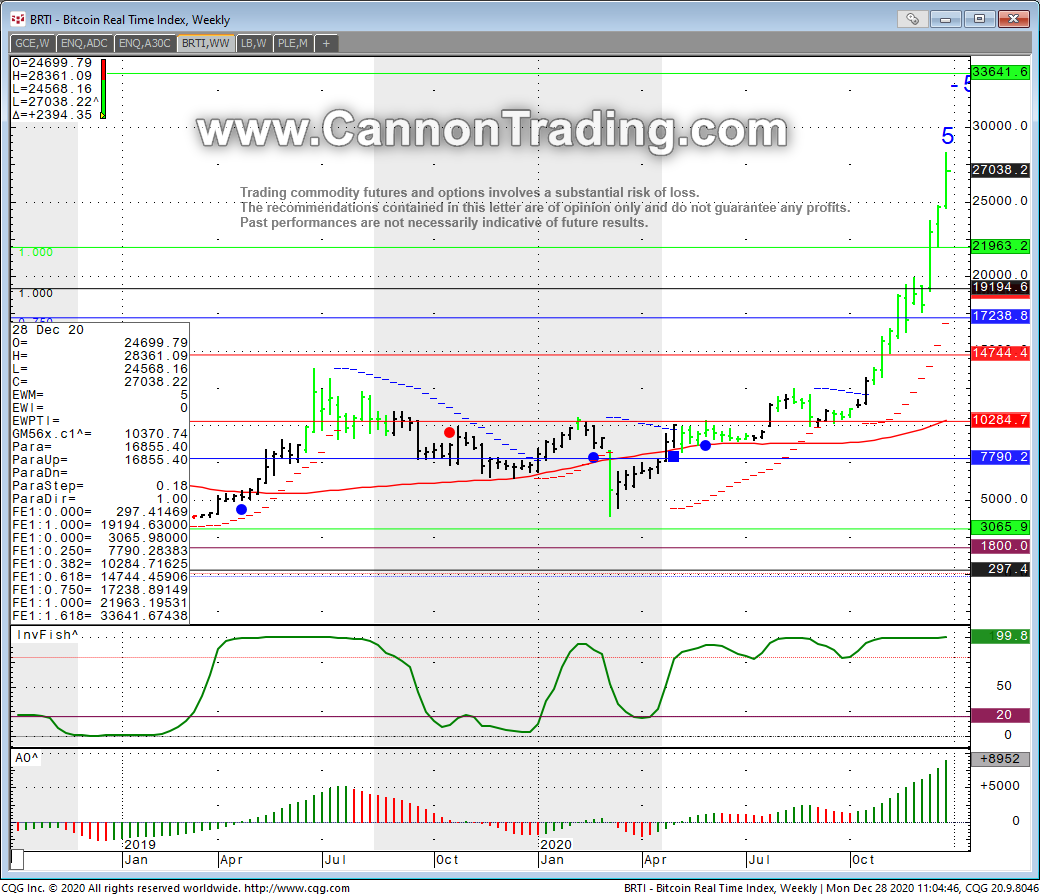Switch to the ENQ,ADC chart tab

(x=85, y=43)
